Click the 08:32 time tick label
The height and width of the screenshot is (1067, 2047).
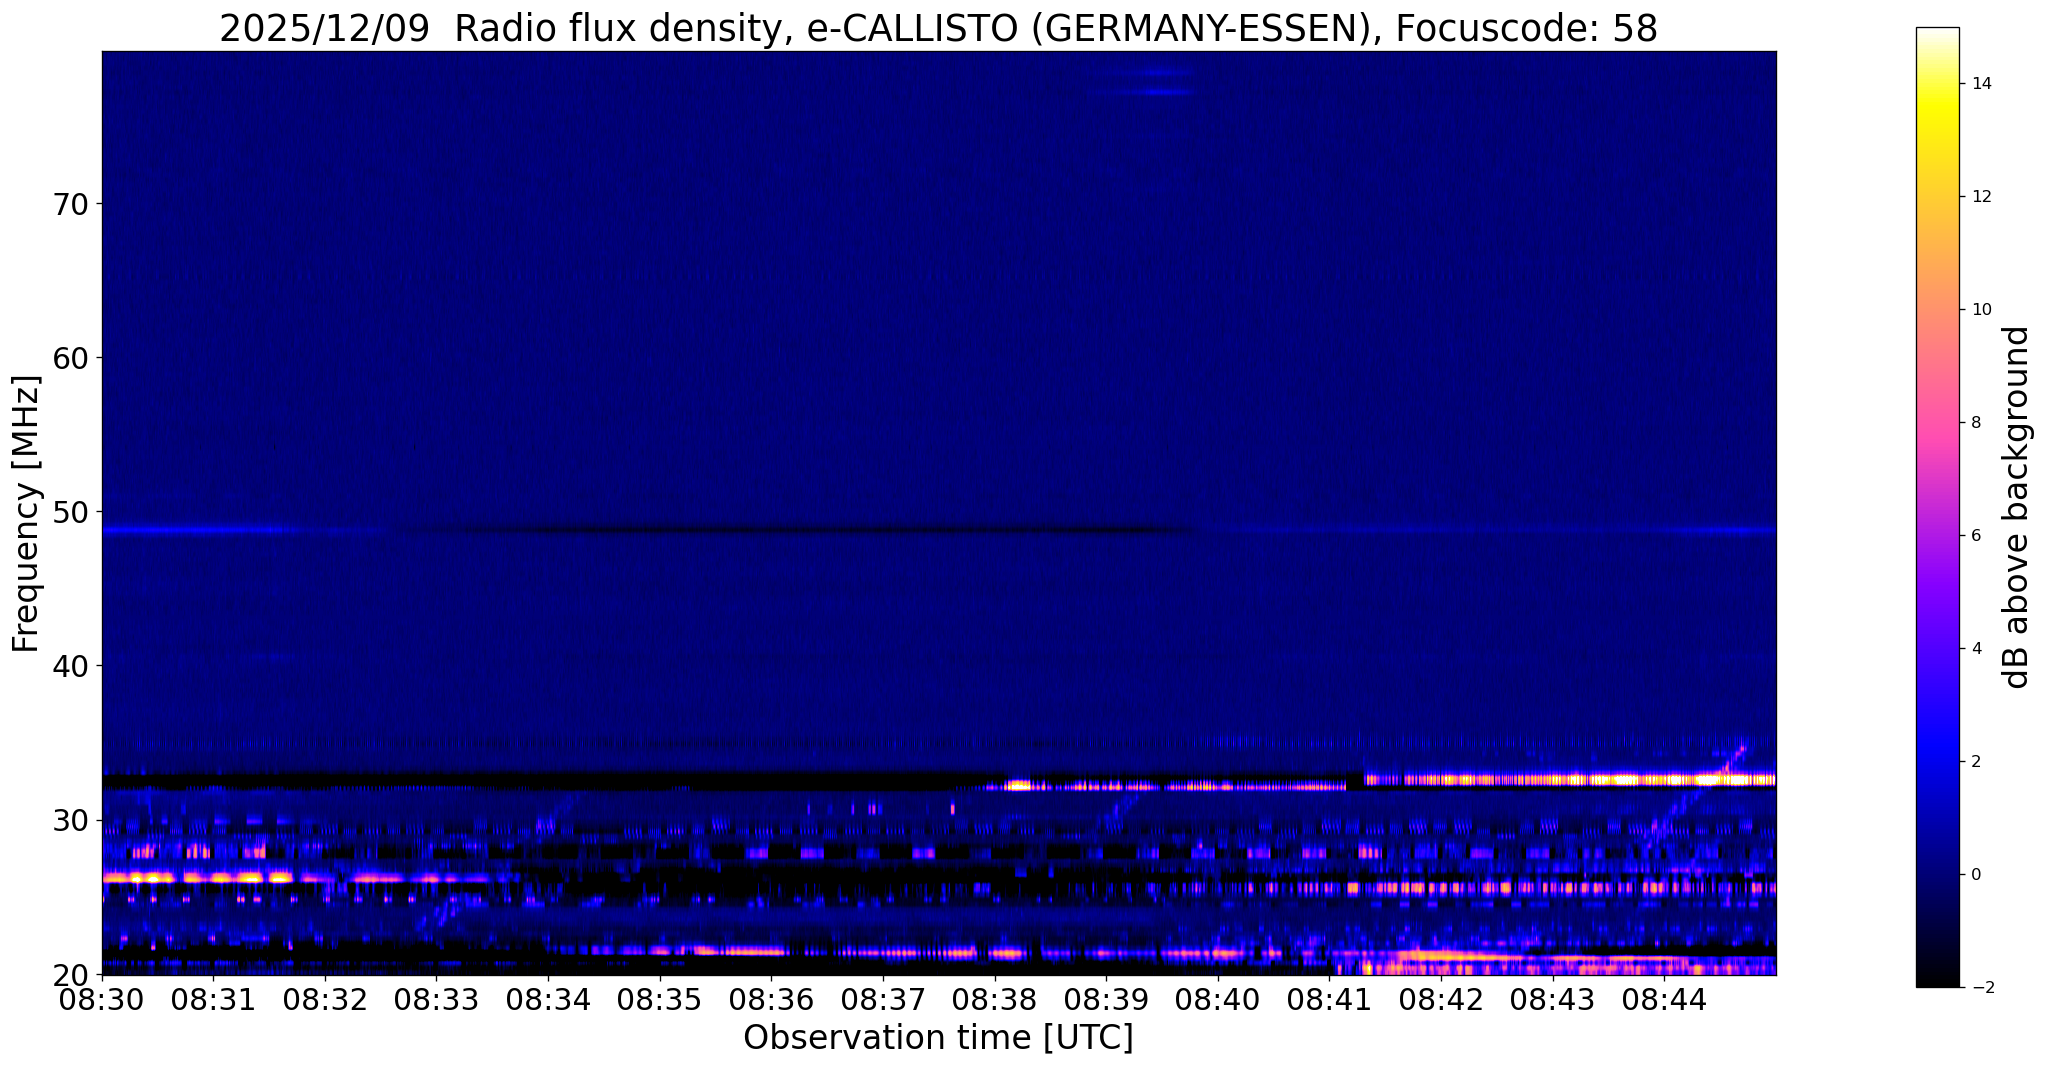(x=325, y=999)
